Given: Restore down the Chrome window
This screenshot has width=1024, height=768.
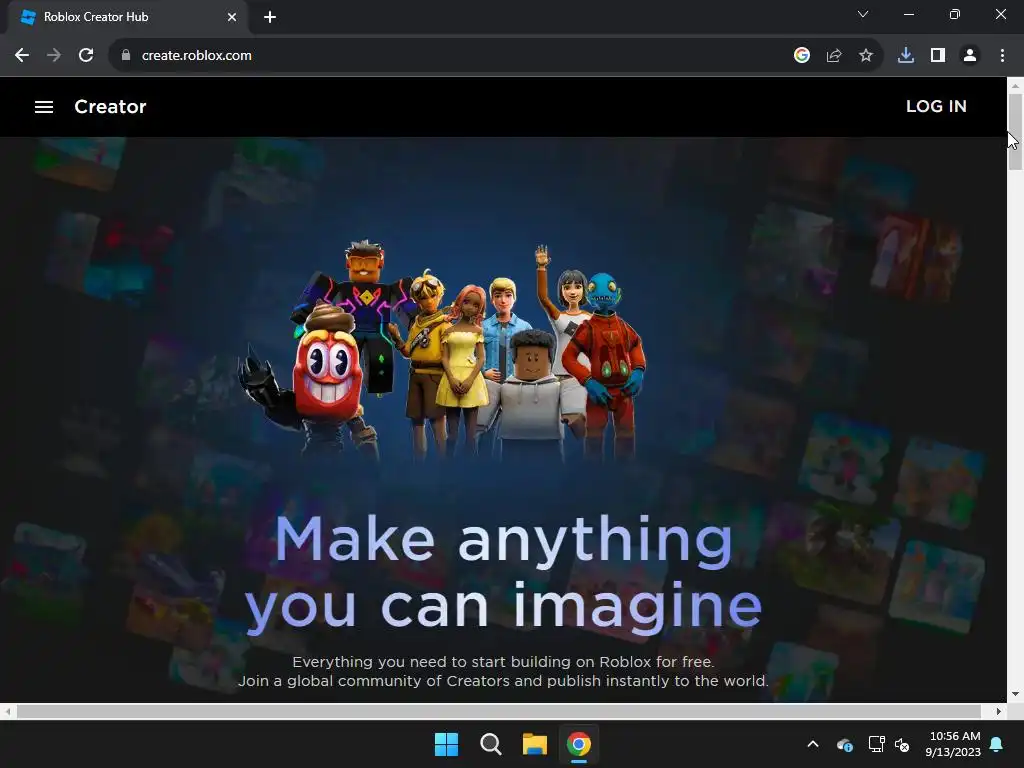Looking at the screenshot, I should [955, 14].
